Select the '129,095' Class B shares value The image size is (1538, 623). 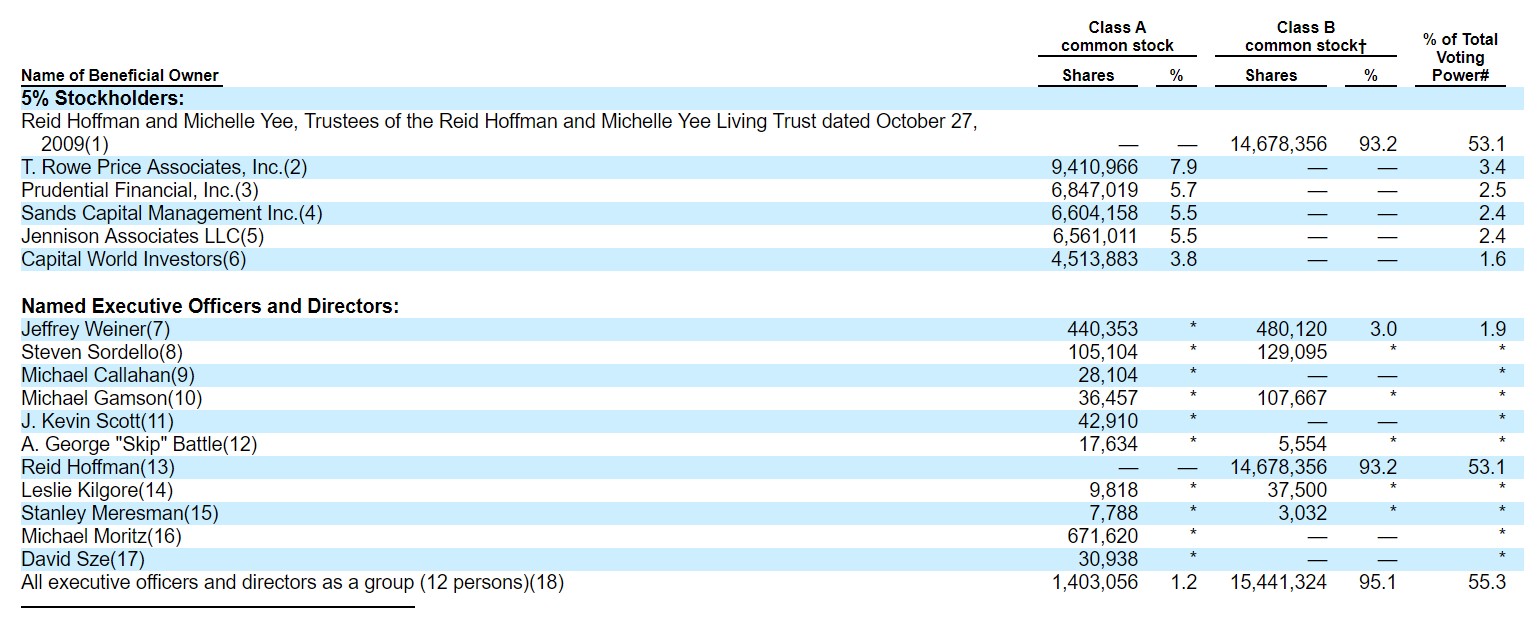[1292, 352]
